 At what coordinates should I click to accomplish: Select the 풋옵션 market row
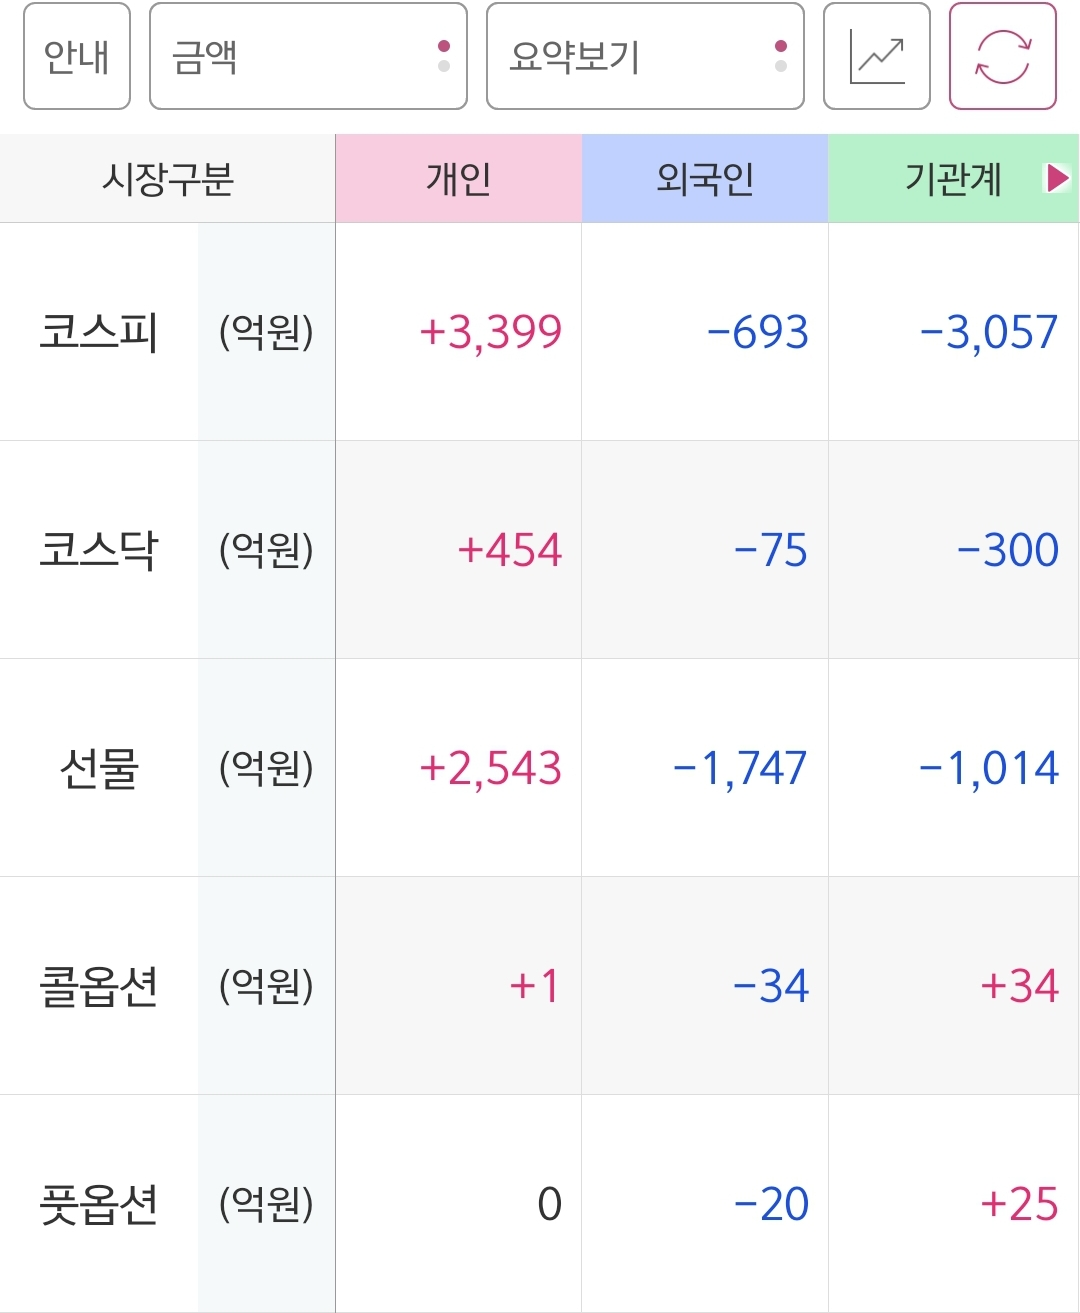(540, 1204)
